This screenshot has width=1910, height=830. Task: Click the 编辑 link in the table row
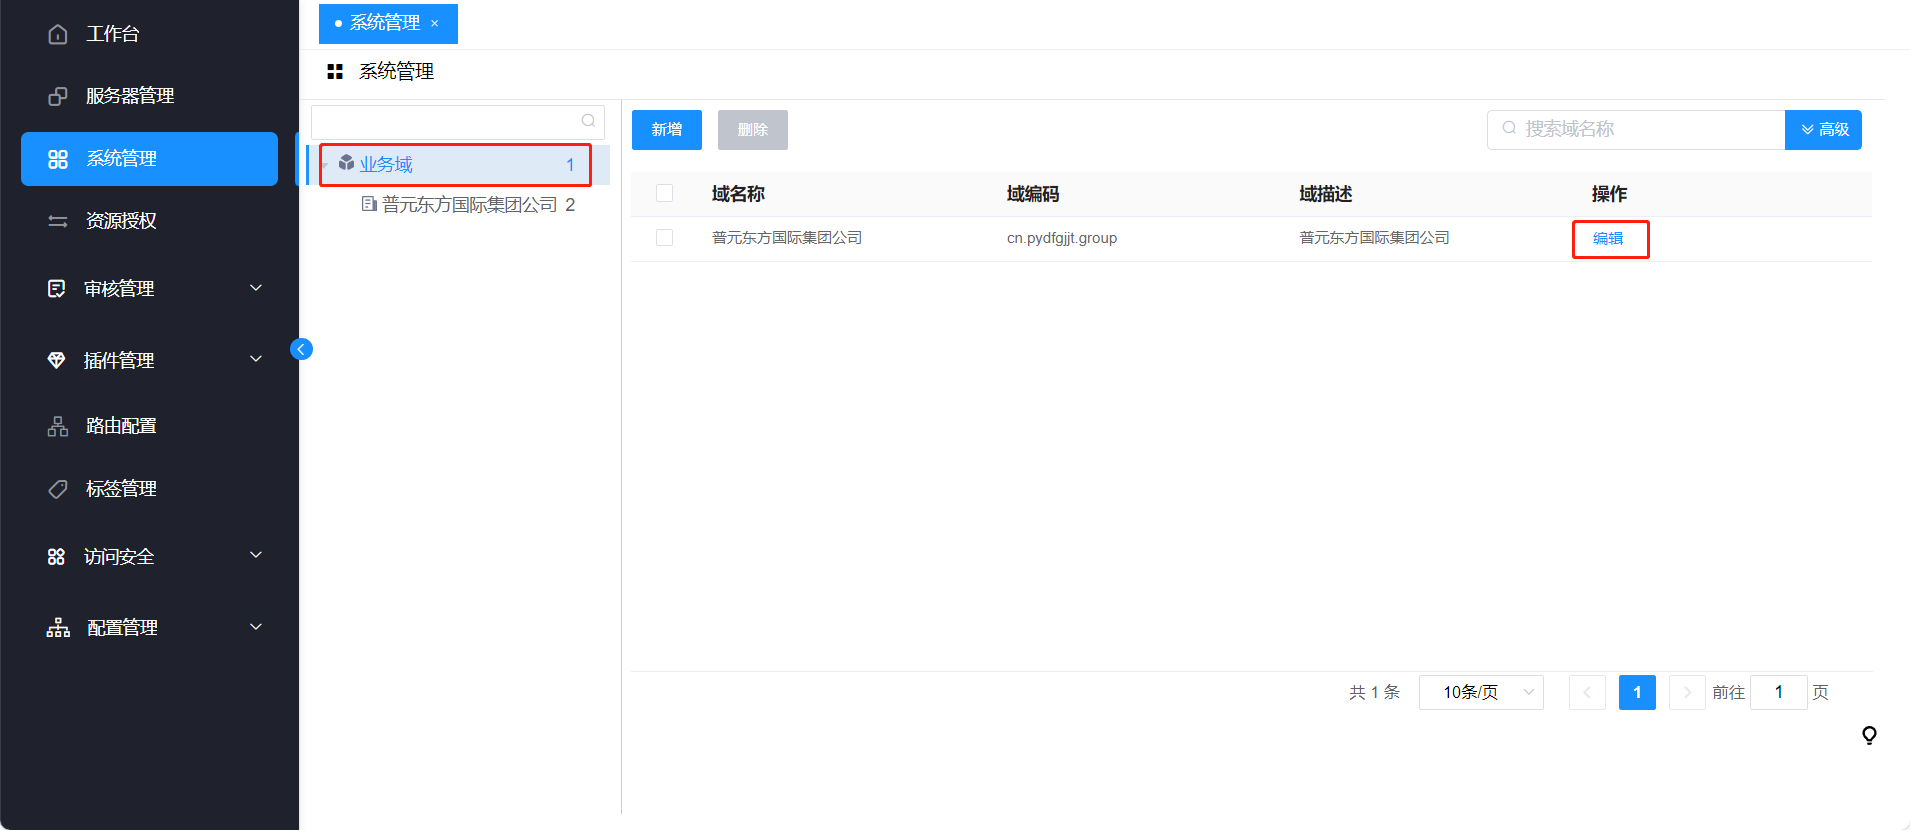click(x=1608, y=239)
